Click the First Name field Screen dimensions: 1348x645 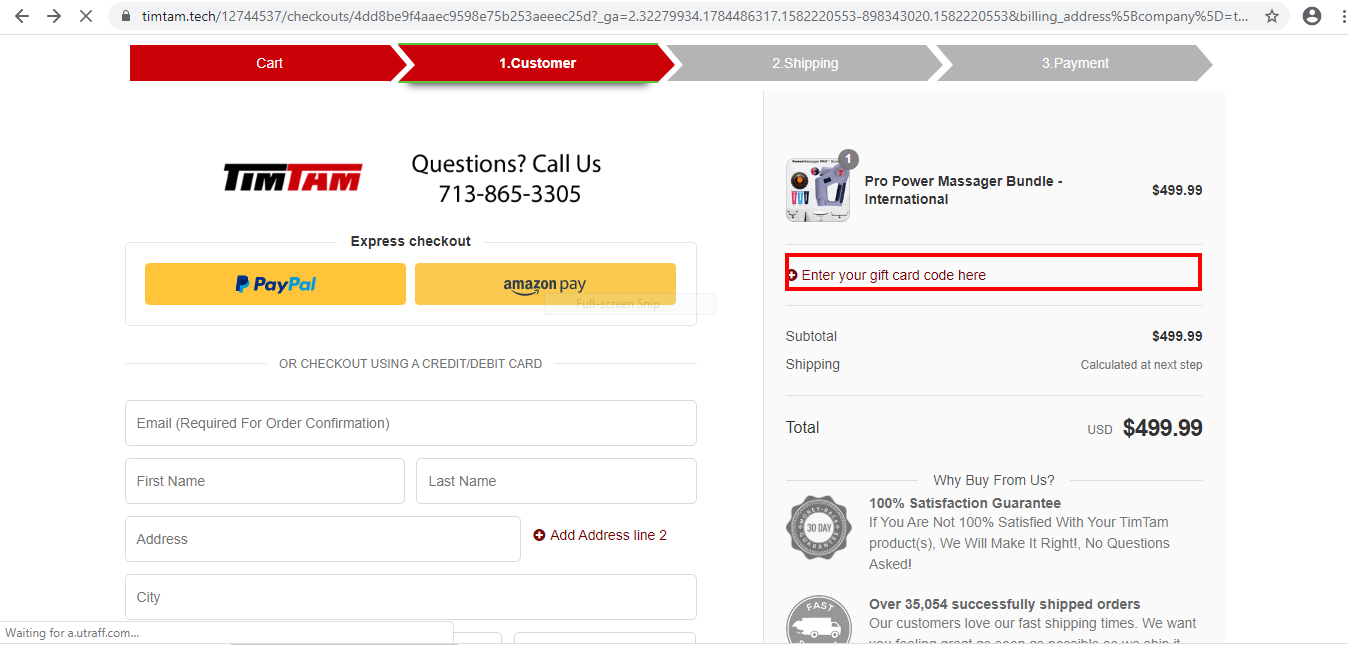pyautogui.click(x=265, y=481)
